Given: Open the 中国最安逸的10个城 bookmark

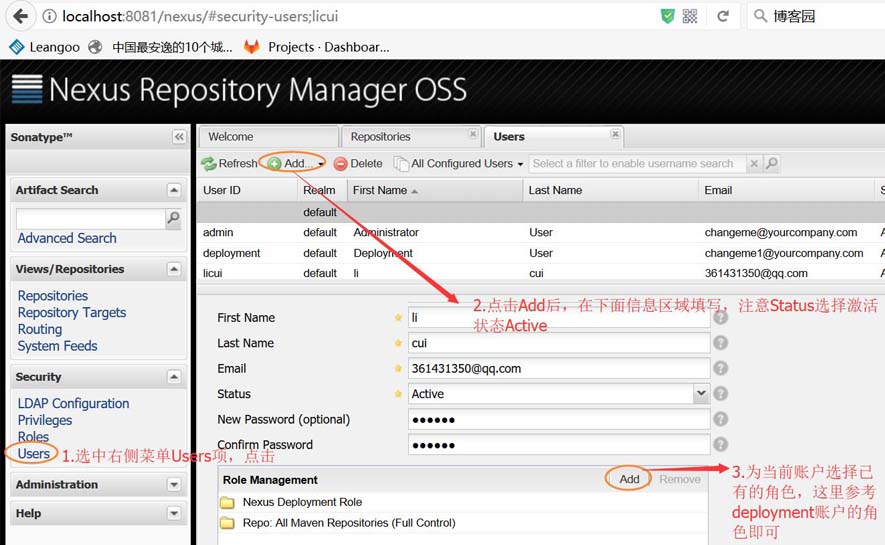Looking at the screenshot, I should tap(161, 47).
